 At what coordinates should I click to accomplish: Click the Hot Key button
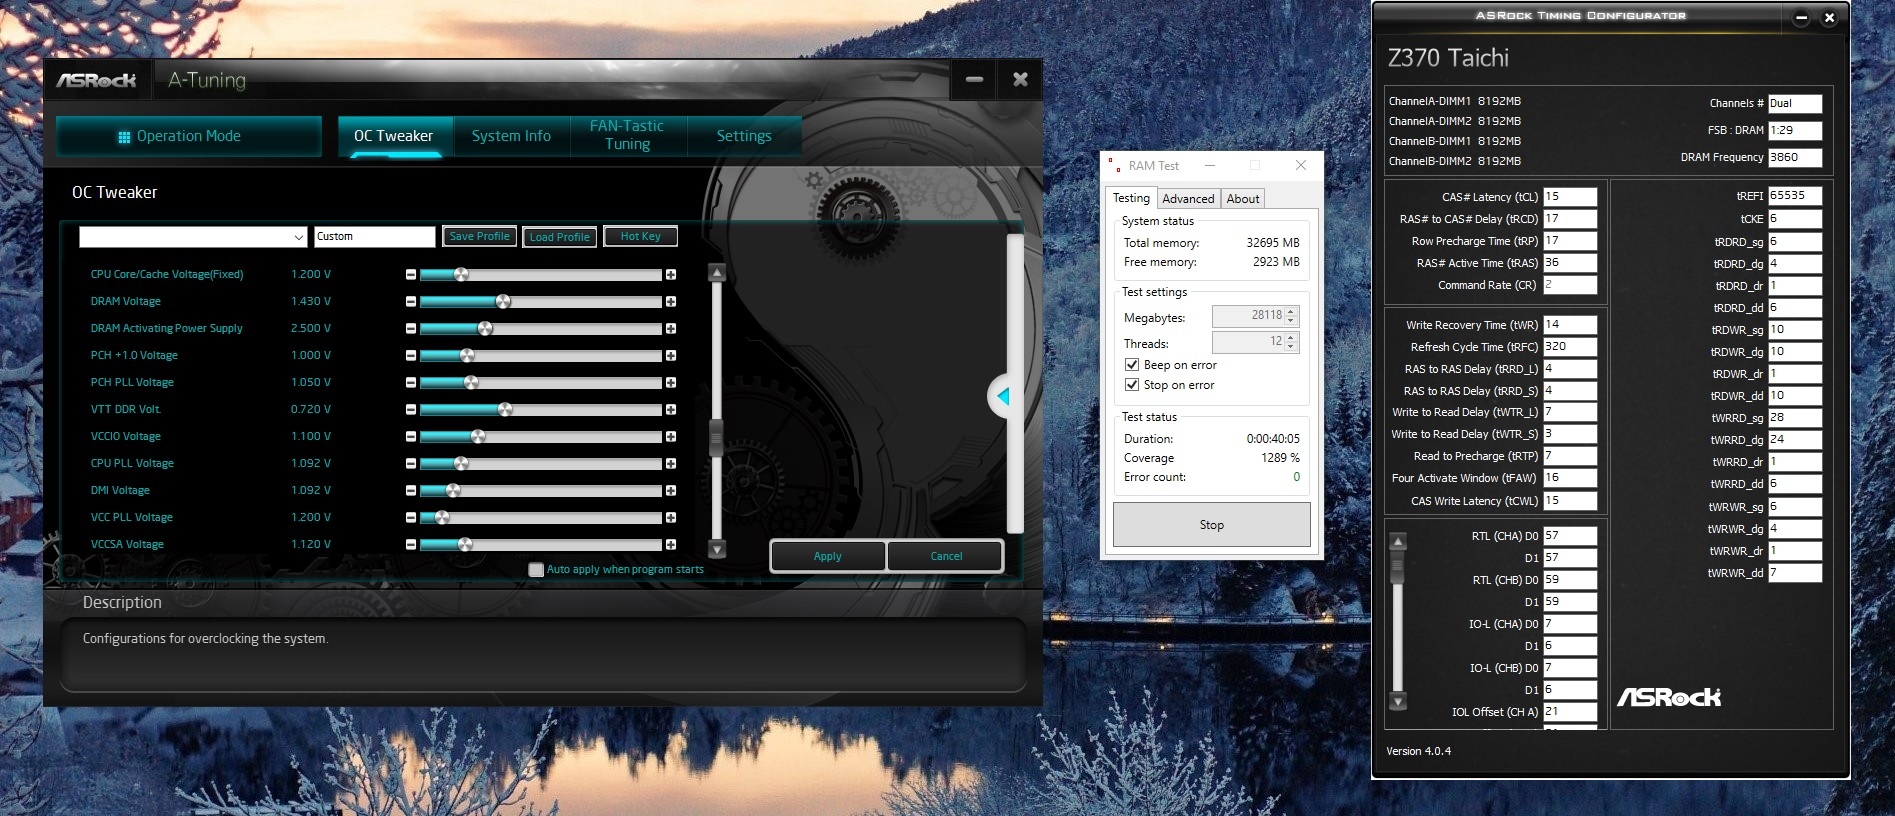[640, 237]
